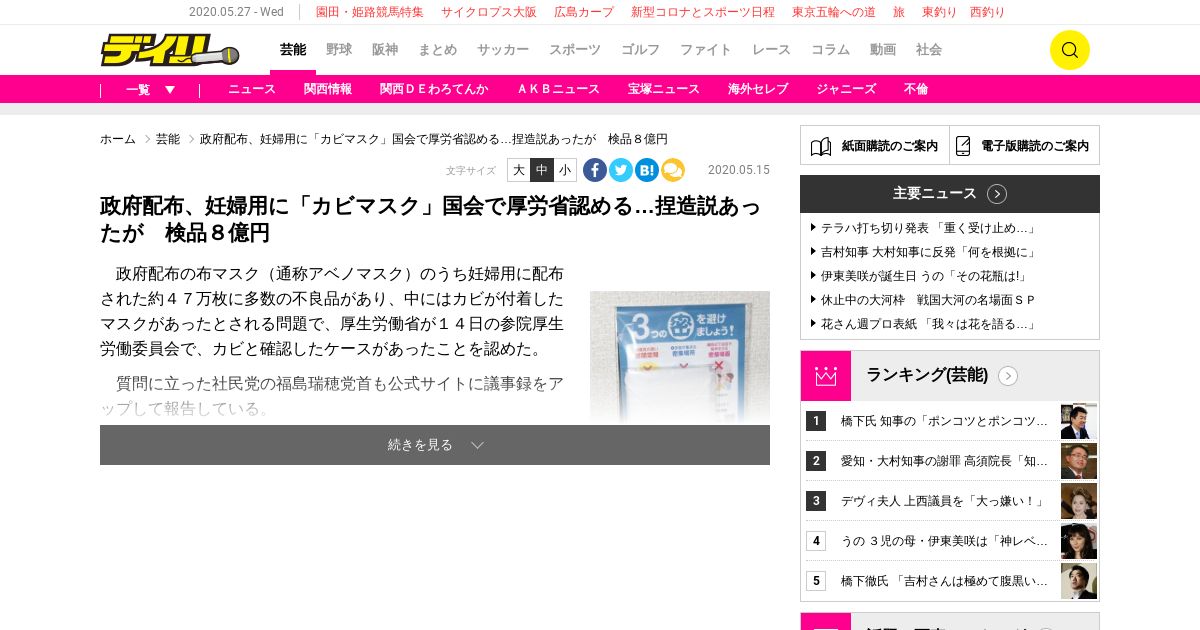The height and width of the screenshot is (630, 1200).
Task: Open the まとめ tab
Action: pyautogui.click(x=438, y=50)
